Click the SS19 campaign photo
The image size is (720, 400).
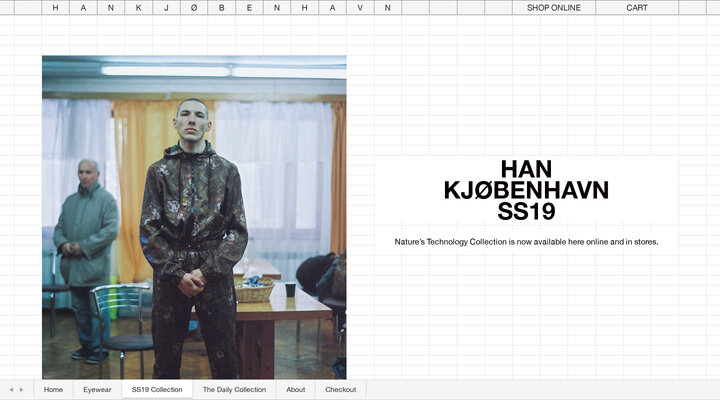(x=194, y=217)
